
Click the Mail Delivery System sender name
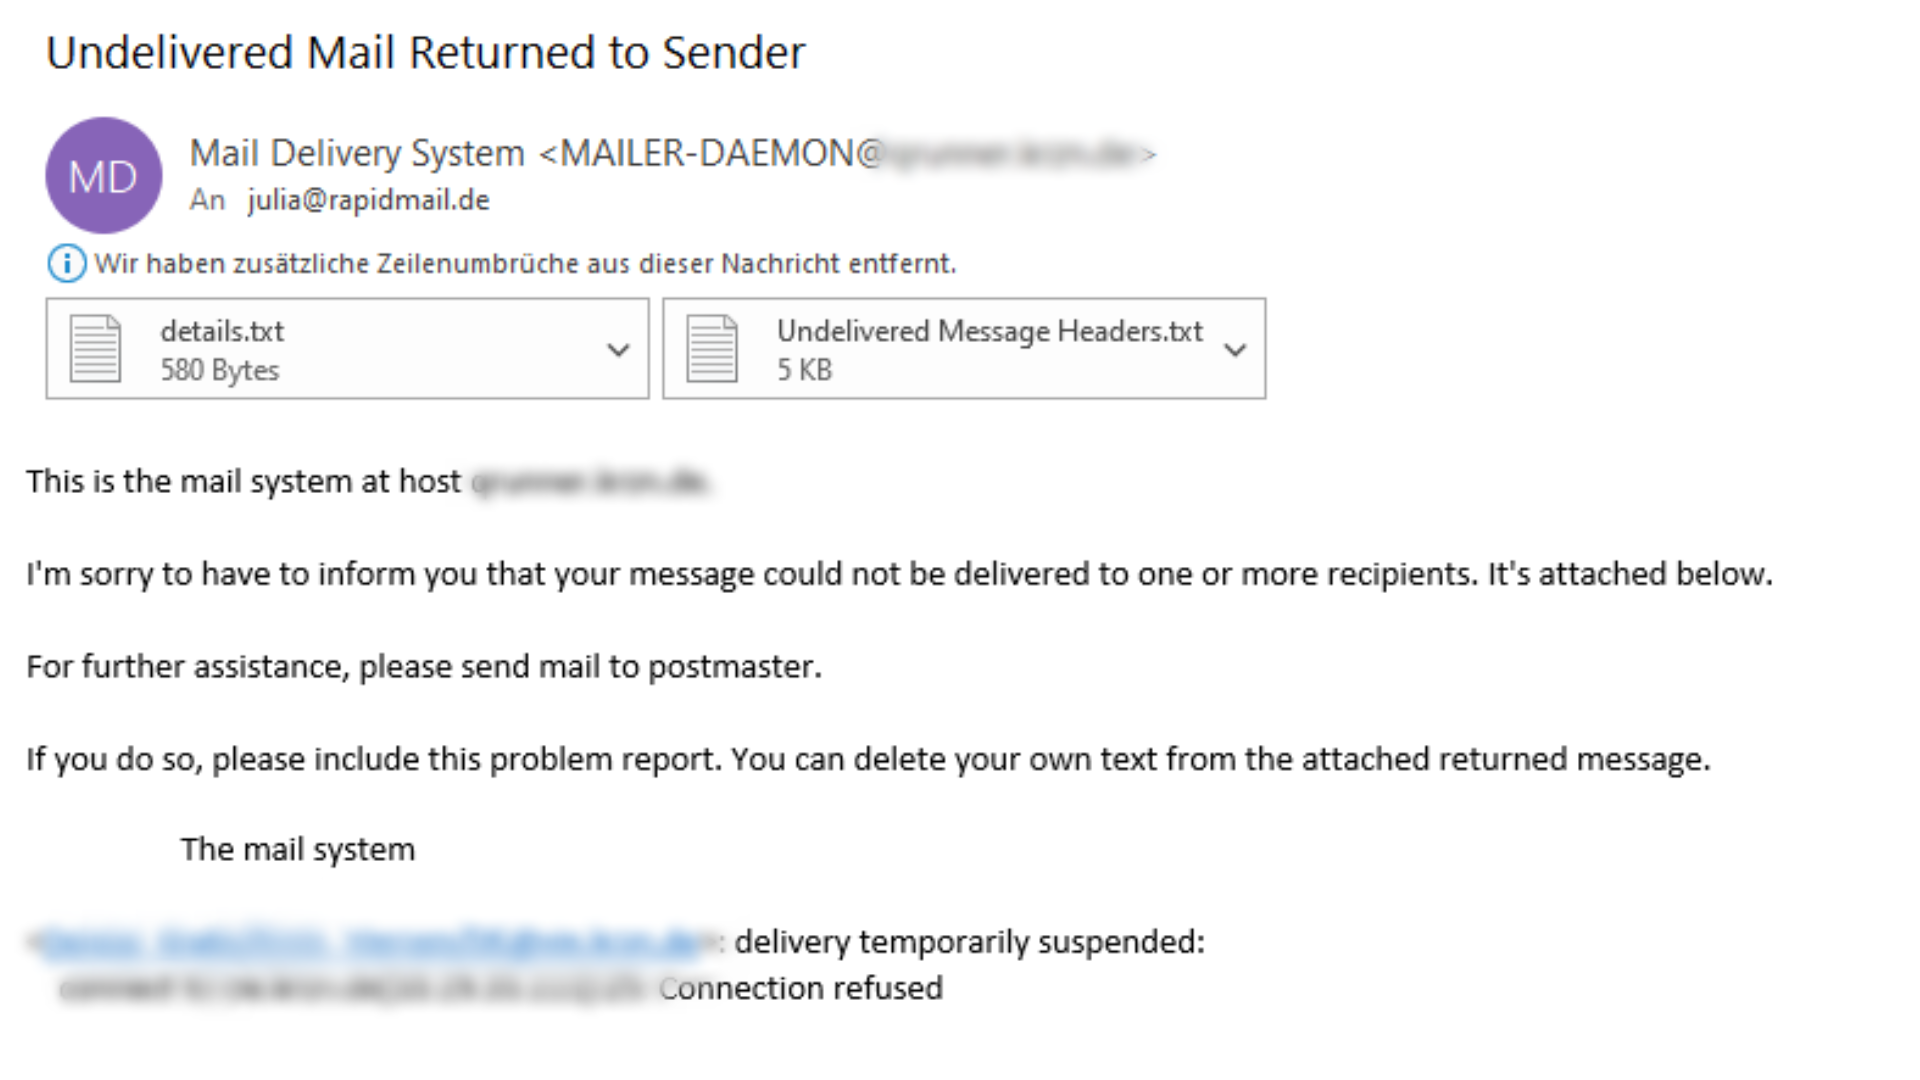click(357, 153)
